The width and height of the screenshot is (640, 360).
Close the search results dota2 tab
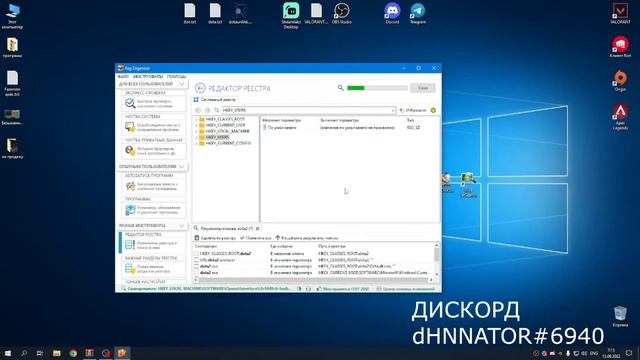pos(258,229)
